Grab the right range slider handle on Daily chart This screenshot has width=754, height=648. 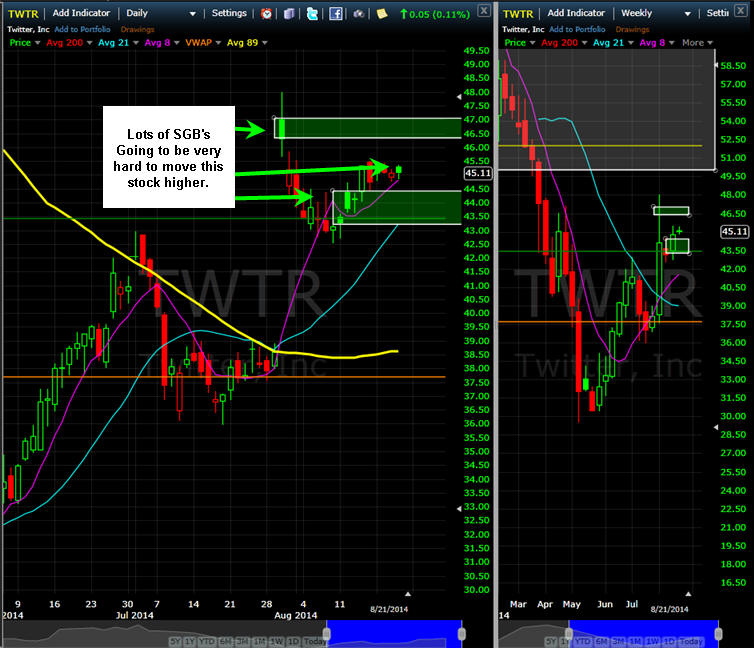(x=462, y=634)
